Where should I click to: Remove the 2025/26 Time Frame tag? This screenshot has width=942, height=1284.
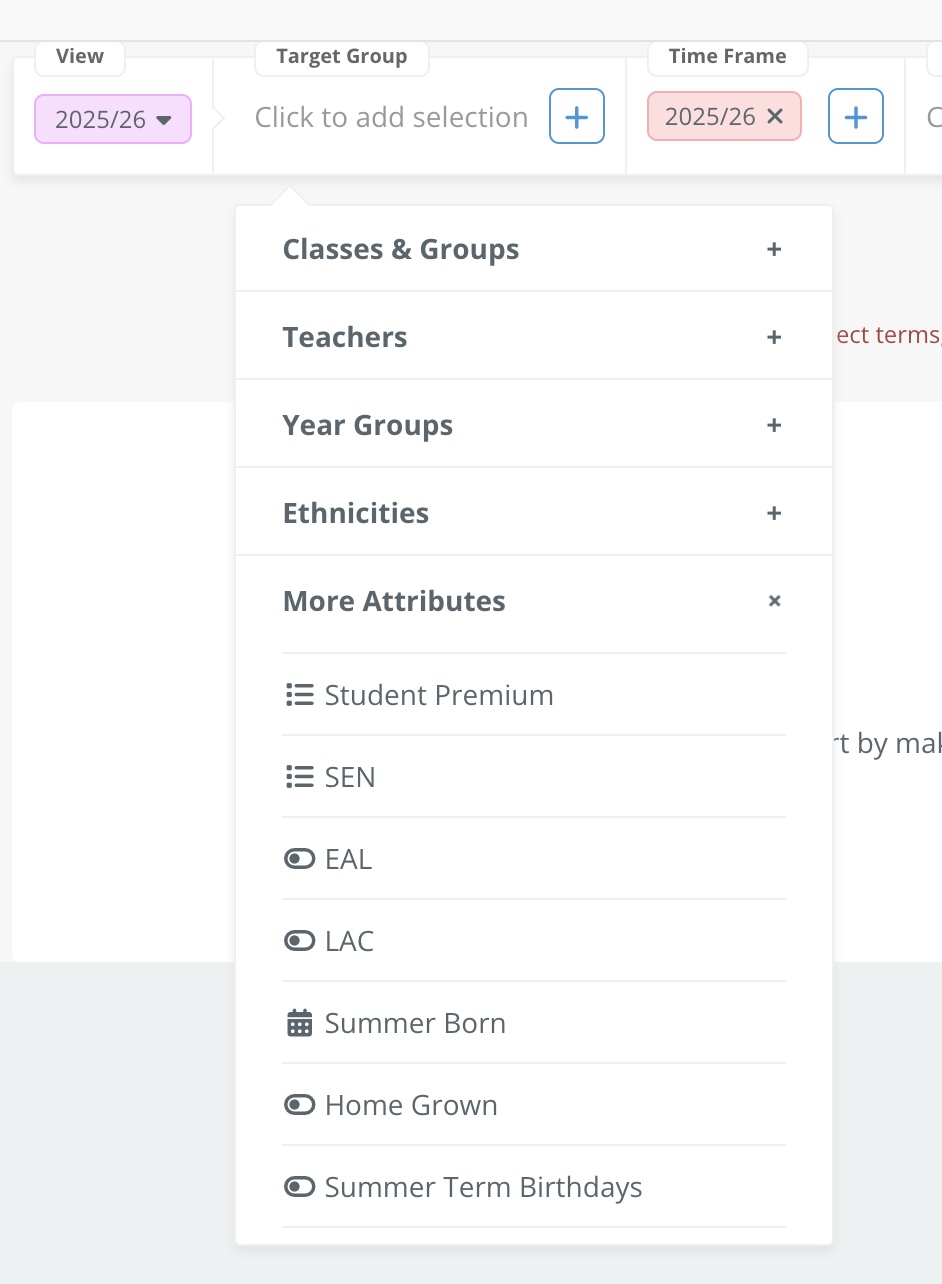[775, 116]
